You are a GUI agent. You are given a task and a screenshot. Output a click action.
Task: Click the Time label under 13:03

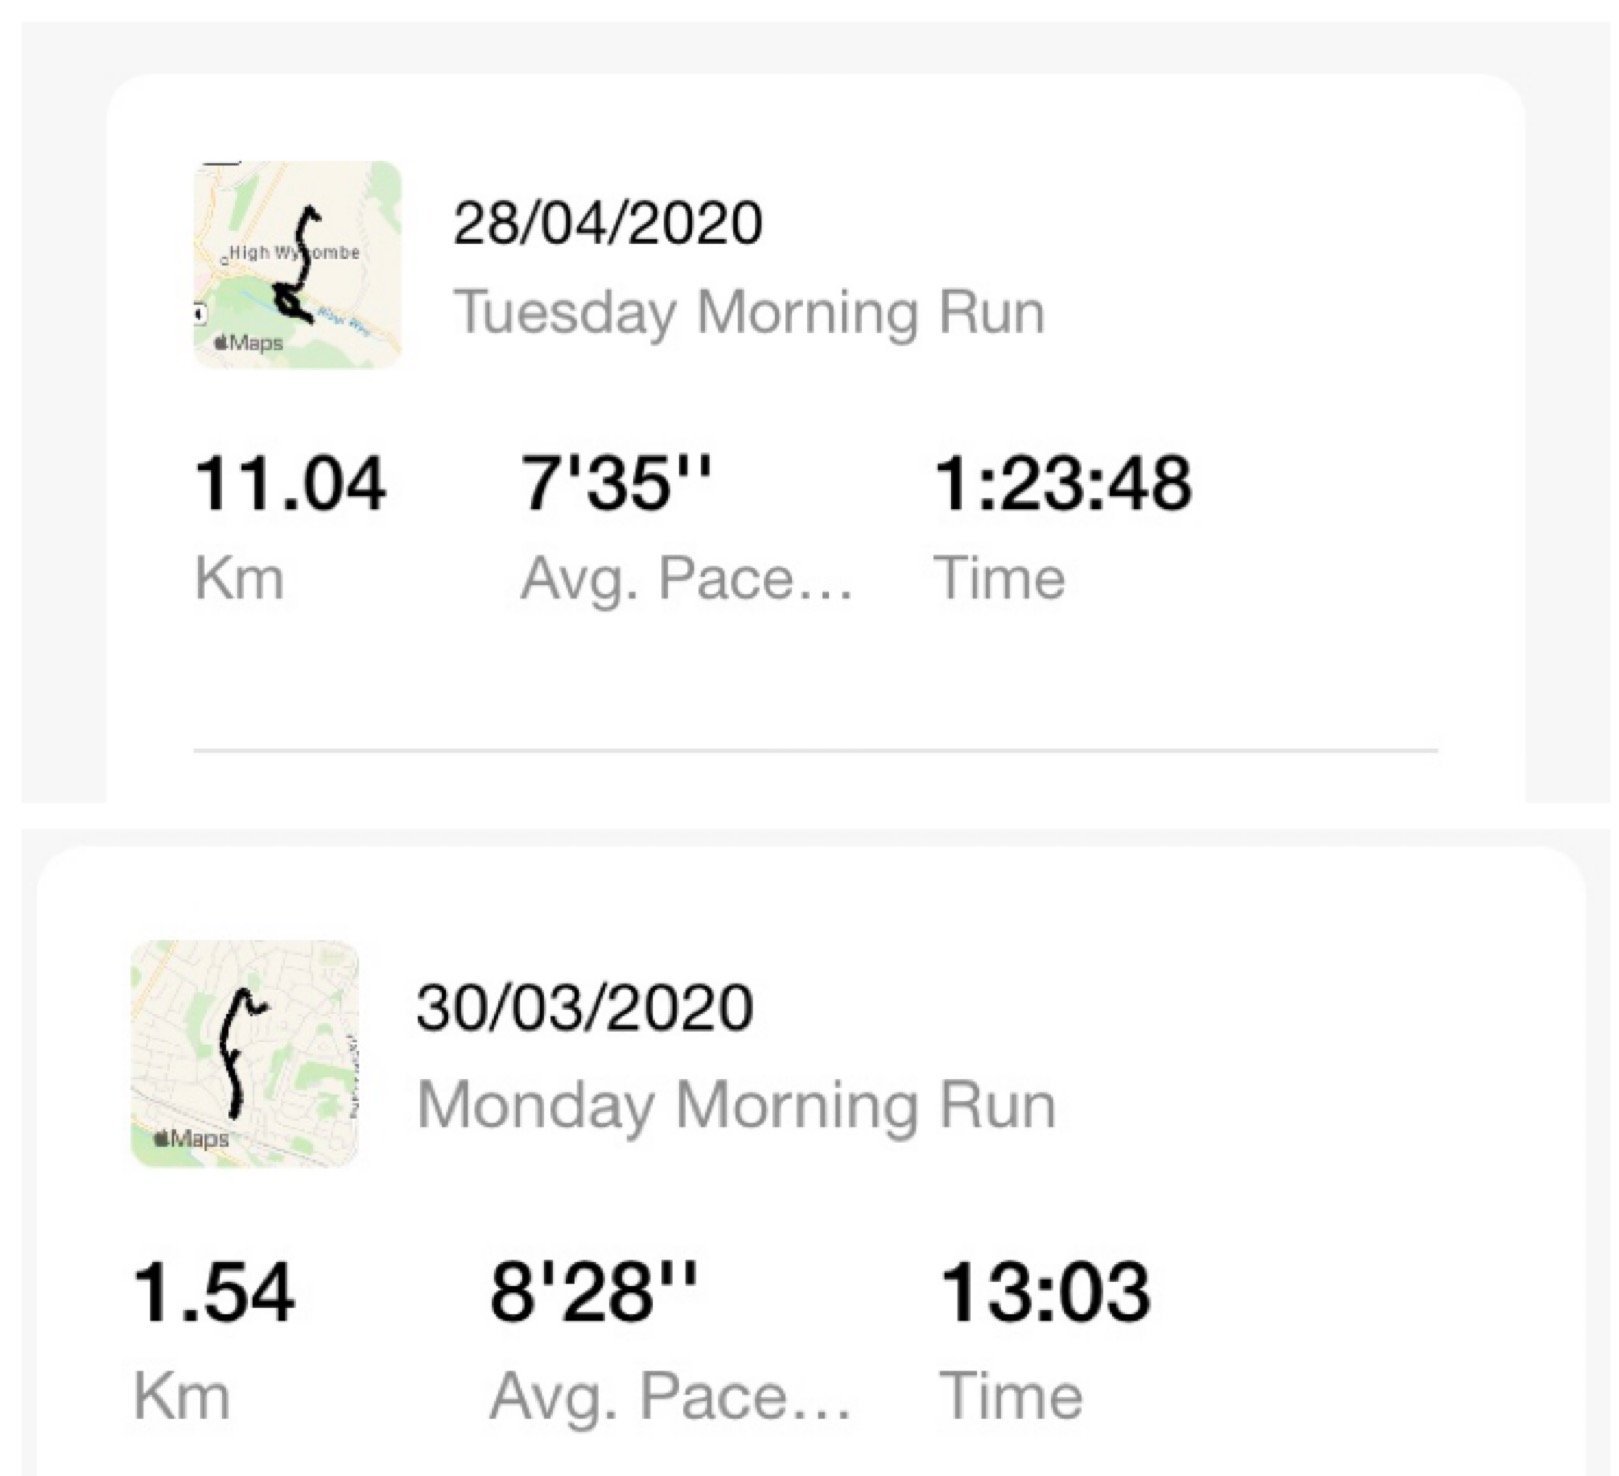pos(1010,1395)
